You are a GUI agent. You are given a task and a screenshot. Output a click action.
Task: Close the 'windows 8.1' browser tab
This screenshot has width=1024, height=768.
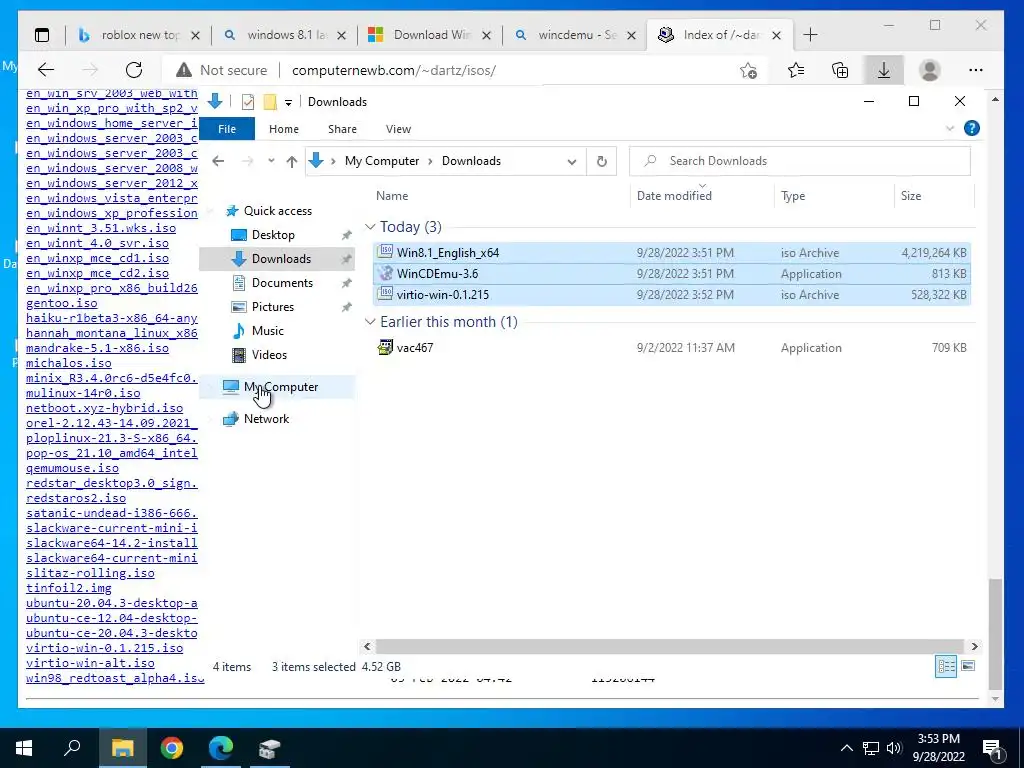[x=341, y=36]
